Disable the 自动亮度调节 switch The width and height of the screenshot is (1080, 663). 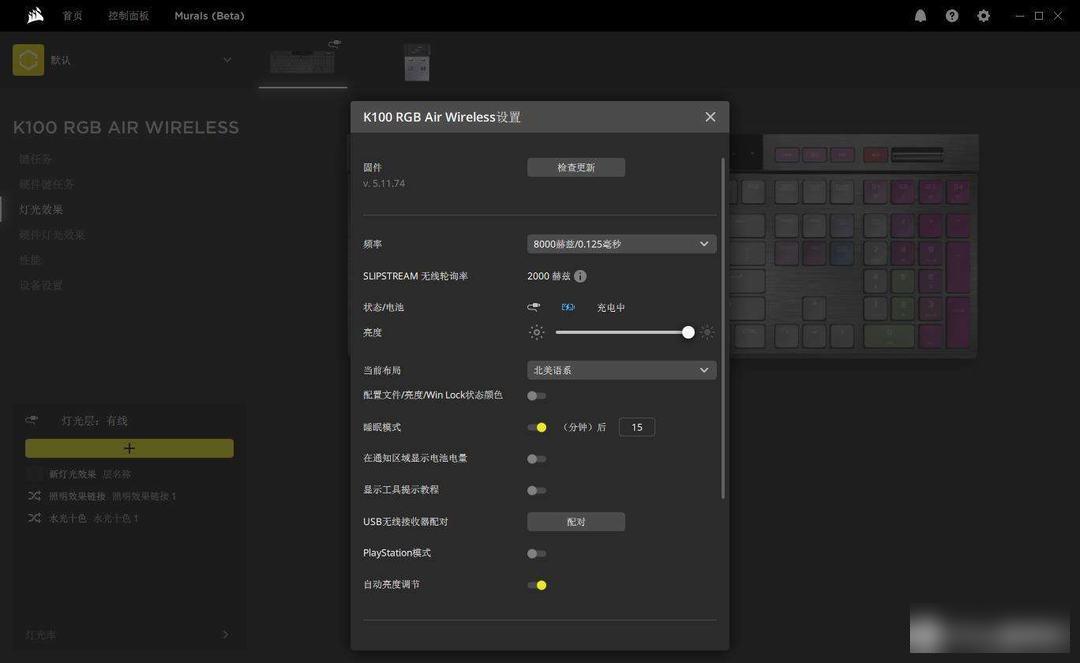537,585
